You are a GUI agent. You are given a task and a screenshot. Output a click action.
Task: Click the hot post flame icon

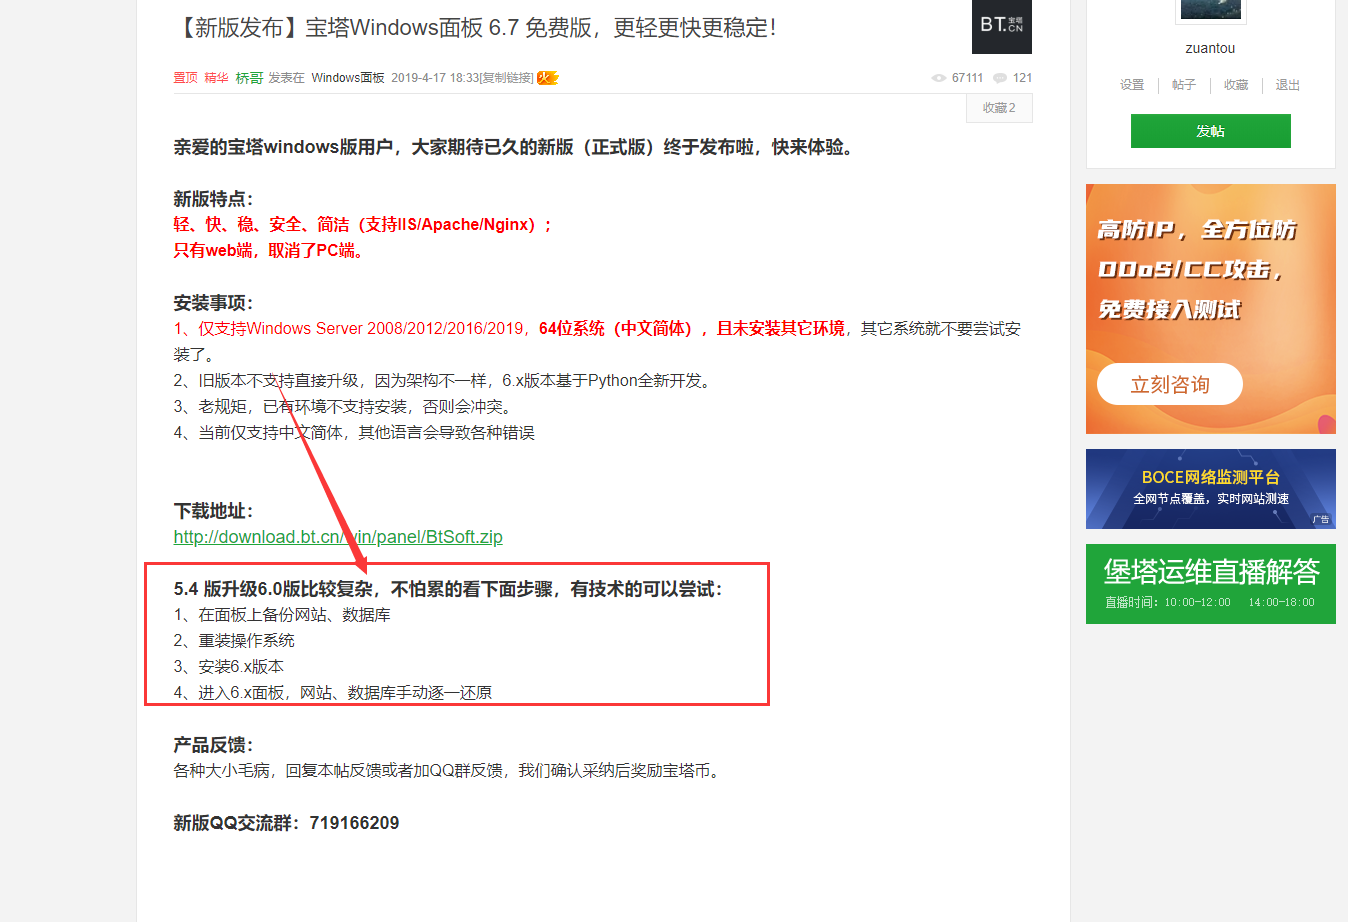pyautogui.click(x=547, y=78)
